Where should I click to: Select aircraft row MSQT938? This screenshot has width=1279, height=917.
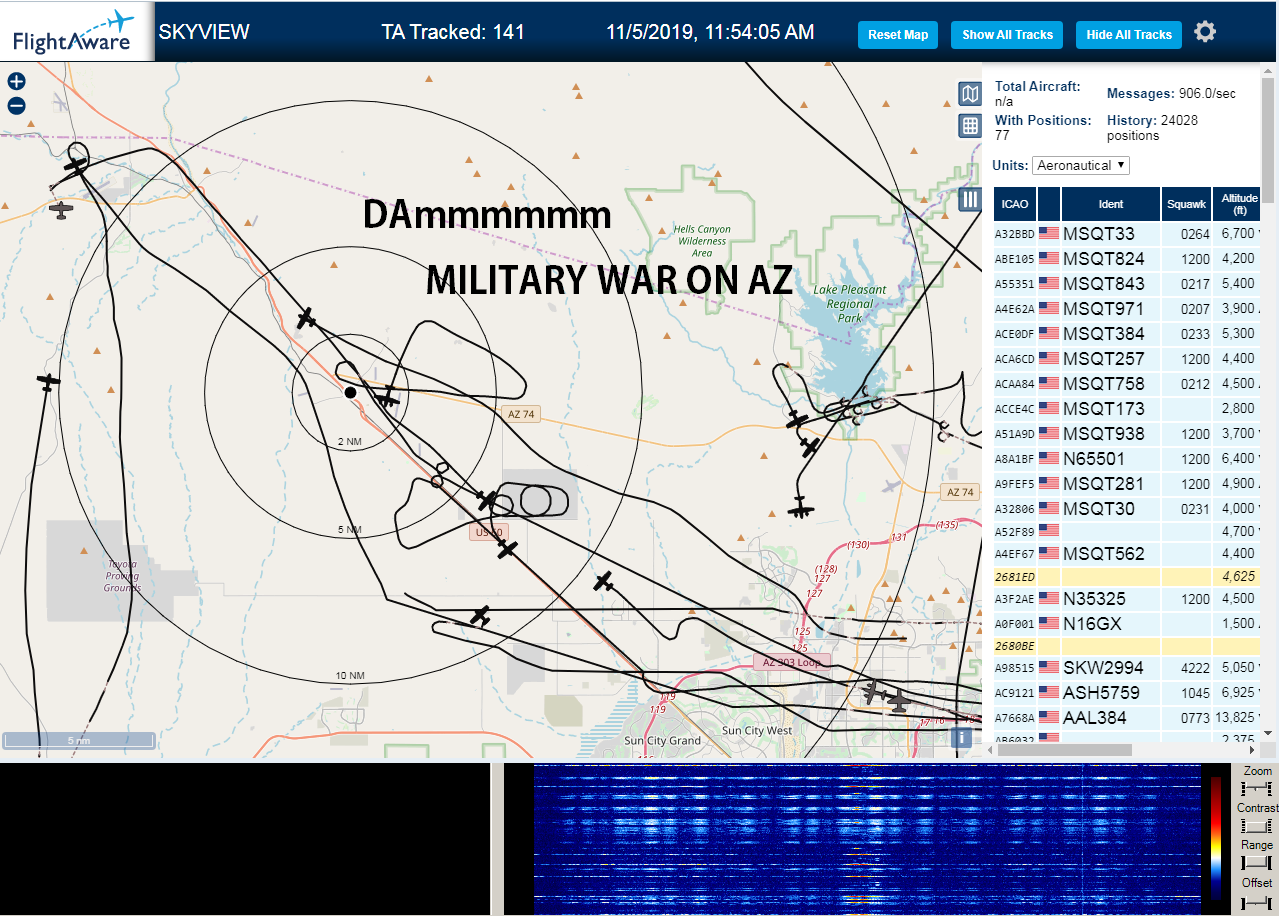tap(1128, 434)
